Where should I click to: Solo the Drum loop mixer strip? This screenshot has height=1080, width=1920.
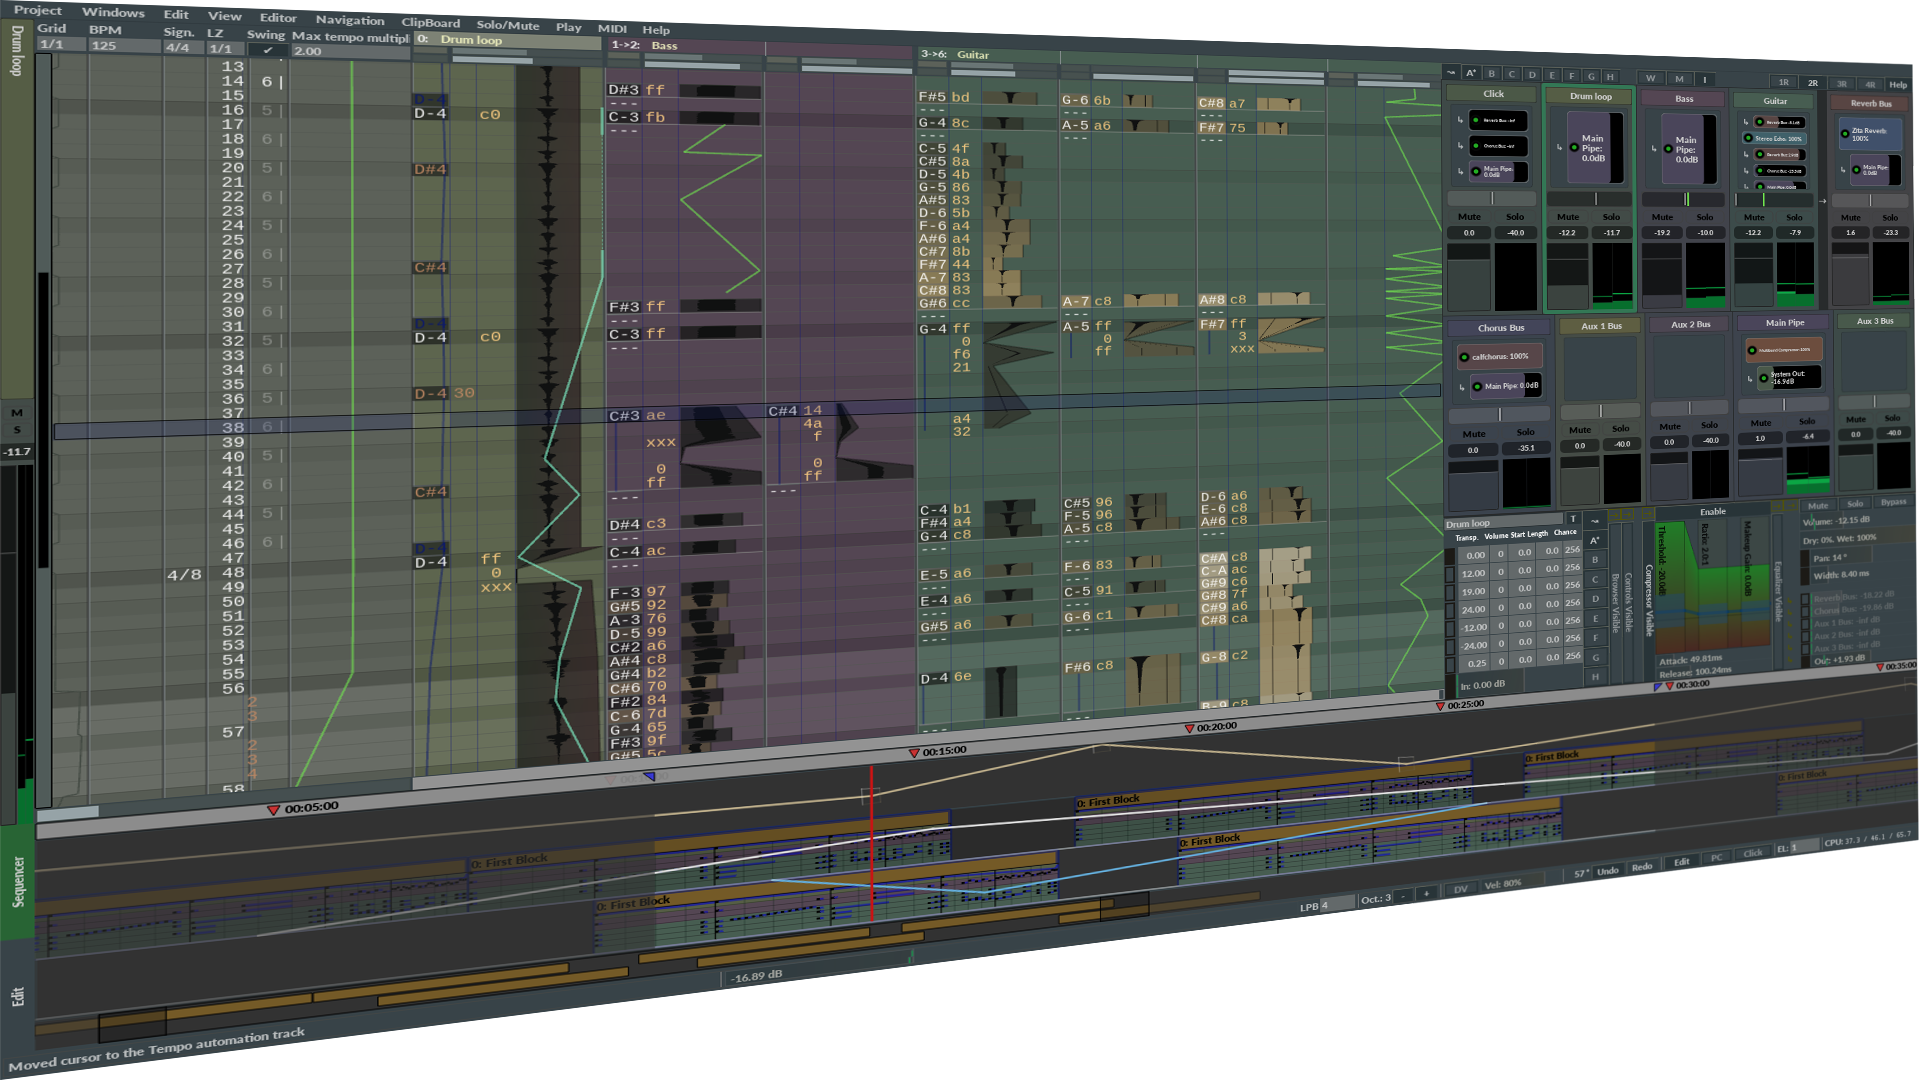pos(1611,217)
